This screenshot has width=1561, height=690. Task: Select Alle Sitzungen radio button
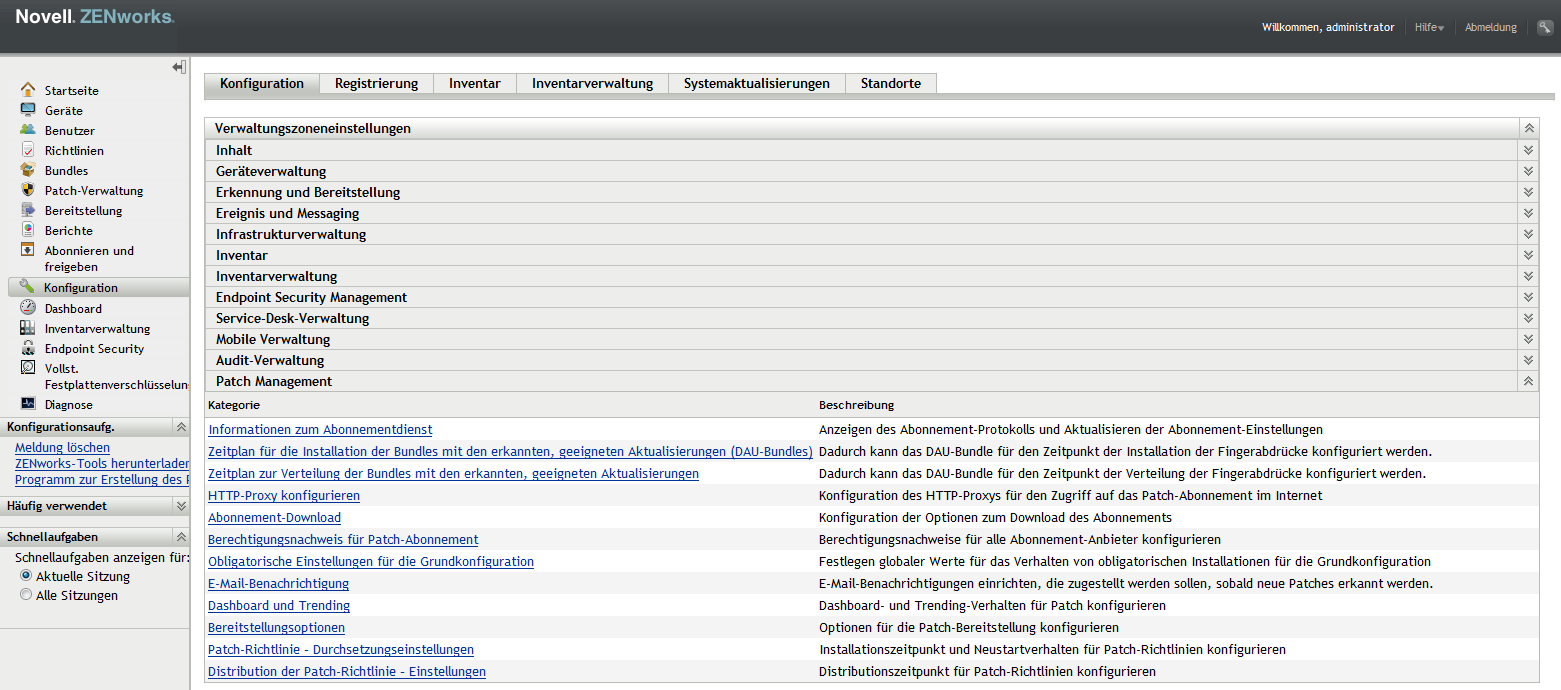point(26,595)
